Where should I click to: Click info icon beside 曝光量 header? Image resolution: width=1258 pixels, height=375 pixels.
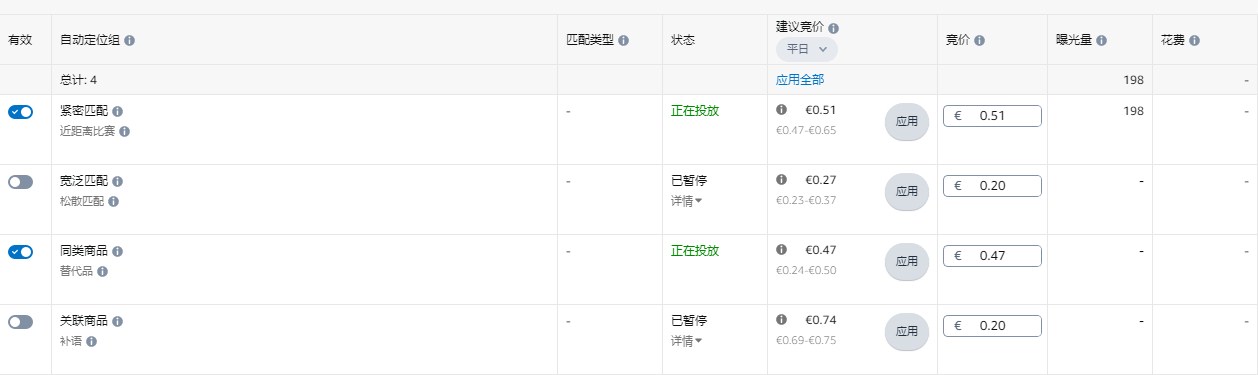coord(1101,41)
